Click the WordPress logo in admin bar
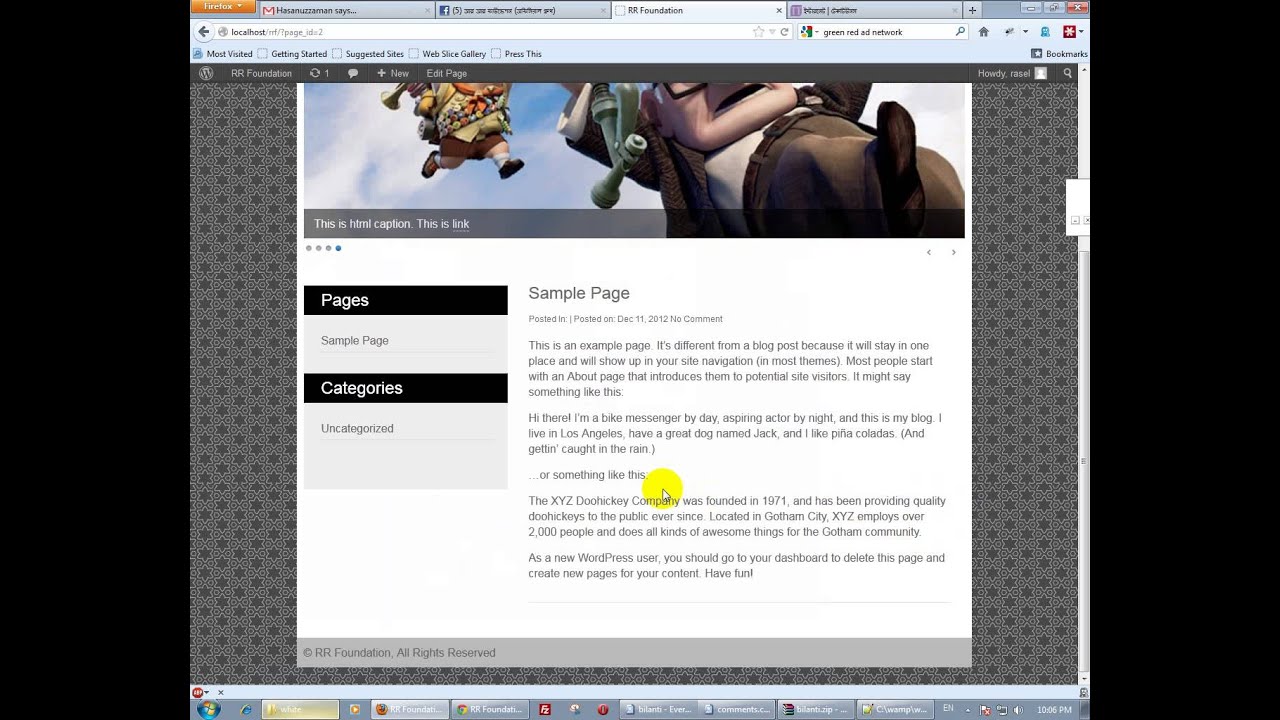Viewport: 1280px width, 720px height. (x=206, y=73)
